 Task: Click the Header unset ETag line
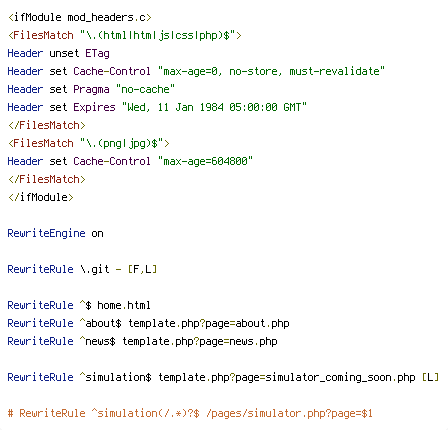click(x=58, y=53)
